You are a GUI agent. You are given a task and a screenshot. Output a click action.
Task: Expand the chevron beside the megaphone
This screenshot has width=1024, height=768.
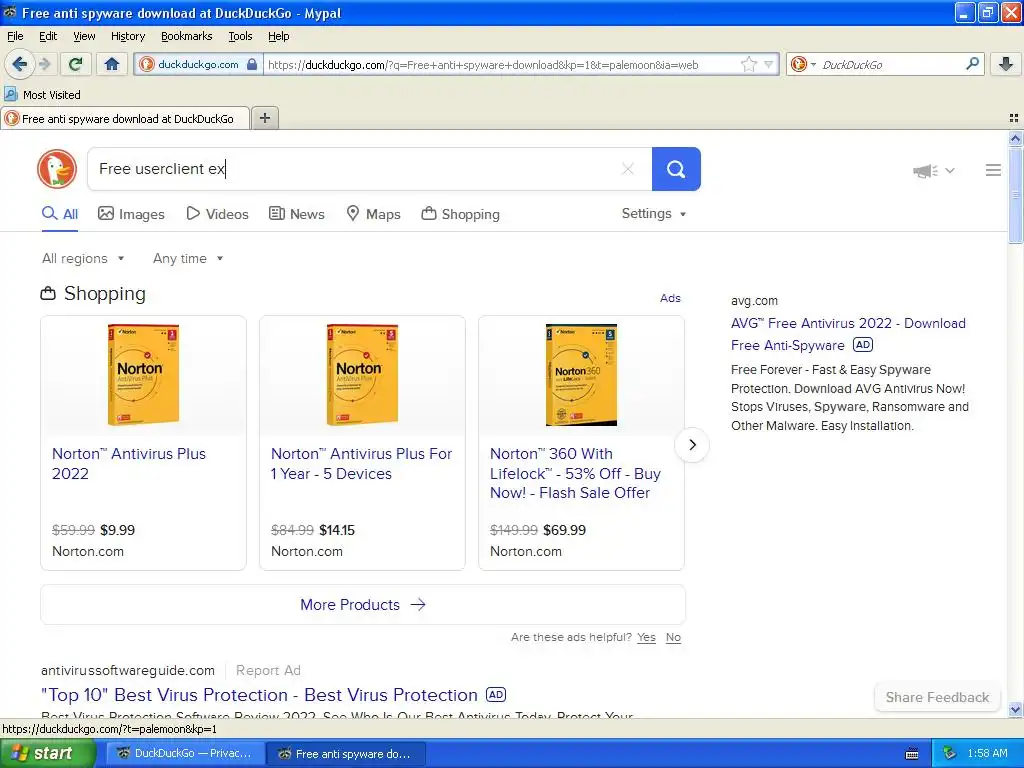click(x=950, y=170)
